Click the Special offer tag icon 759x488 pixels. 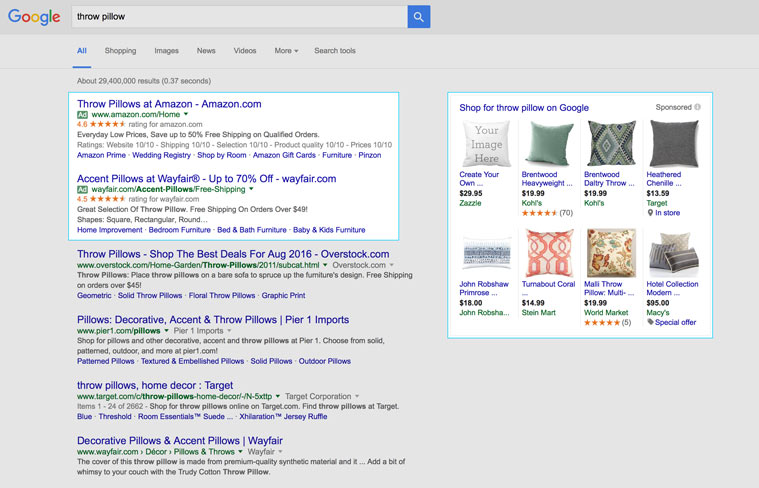(x=650, y=322)
